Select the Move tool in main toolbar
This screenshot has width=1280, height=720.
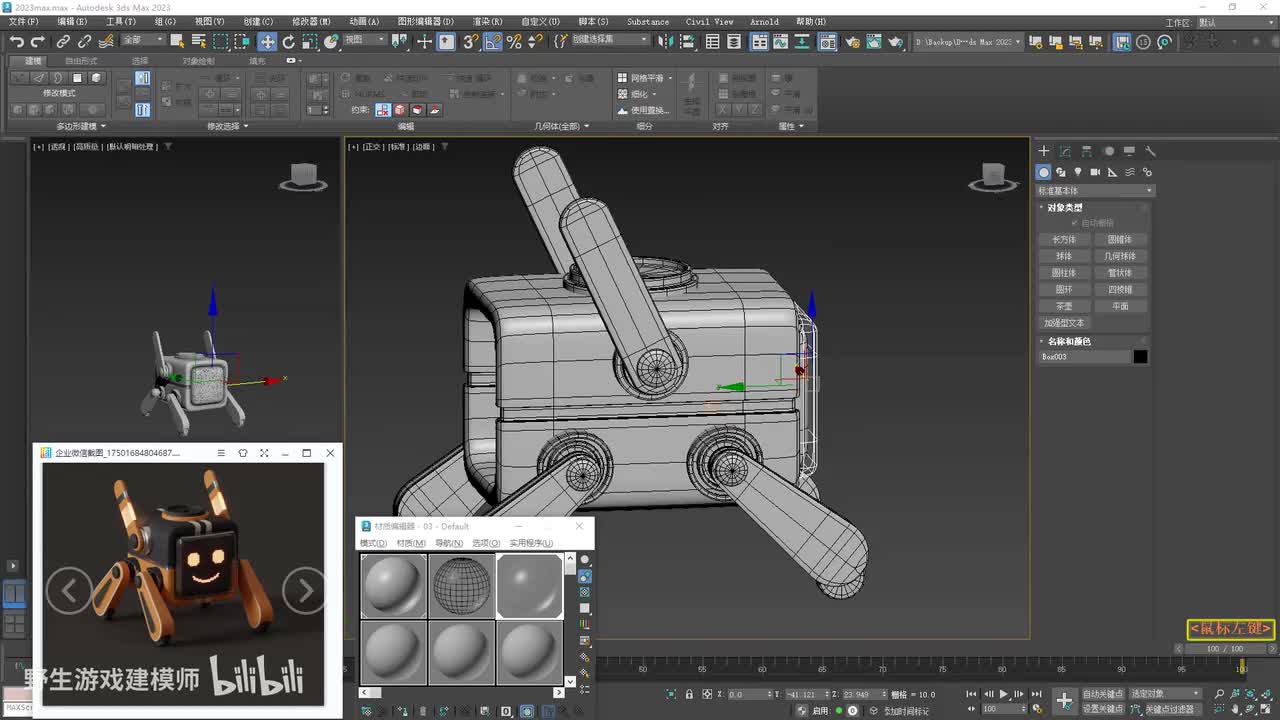pyautogui.click(x=267, y=41)
